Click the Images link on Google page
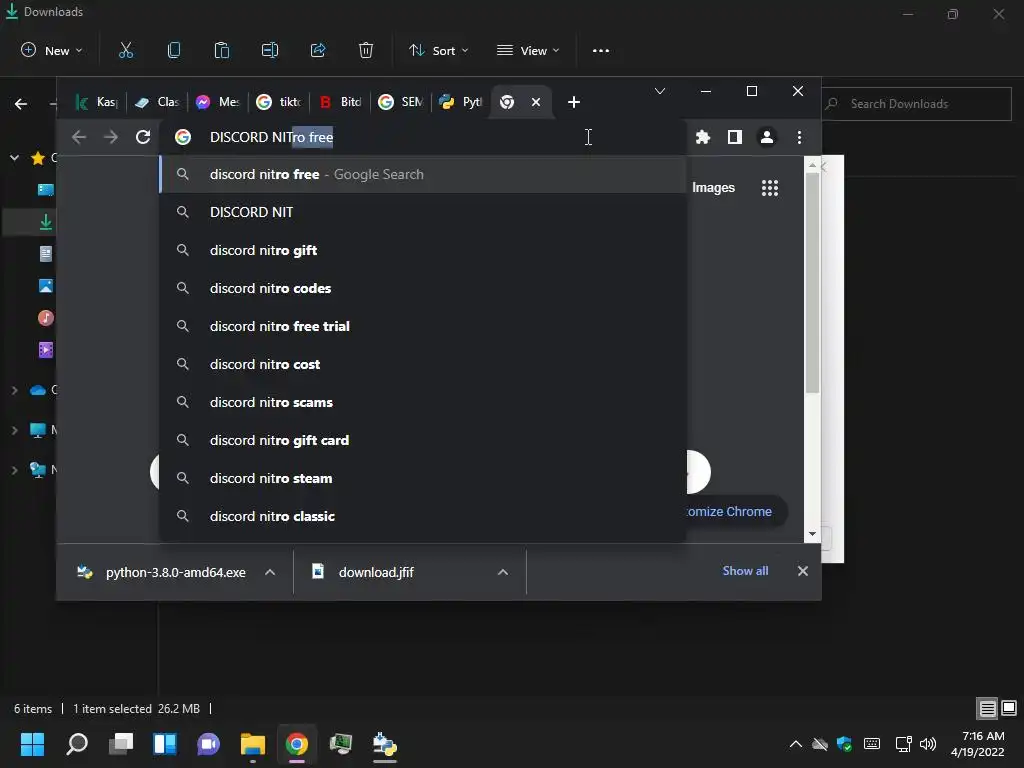This screenshot has width=1024, height=768. click(713, 188)
